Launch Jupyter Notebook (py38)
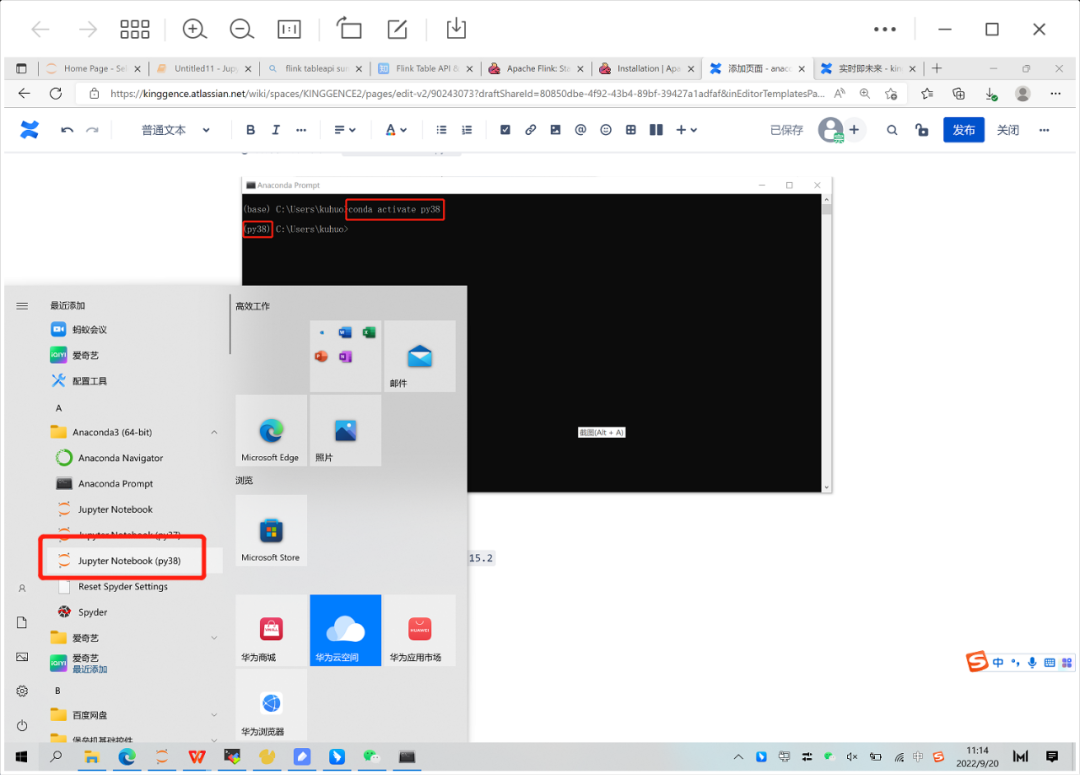The height and width of the screenshot is (775, 1080). pos(129,561)
